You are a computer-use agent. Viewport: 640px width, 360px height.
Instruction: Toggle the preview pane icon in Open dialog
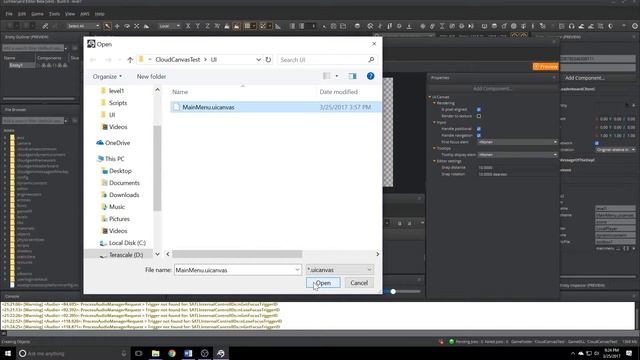click(x=352, y=76)
